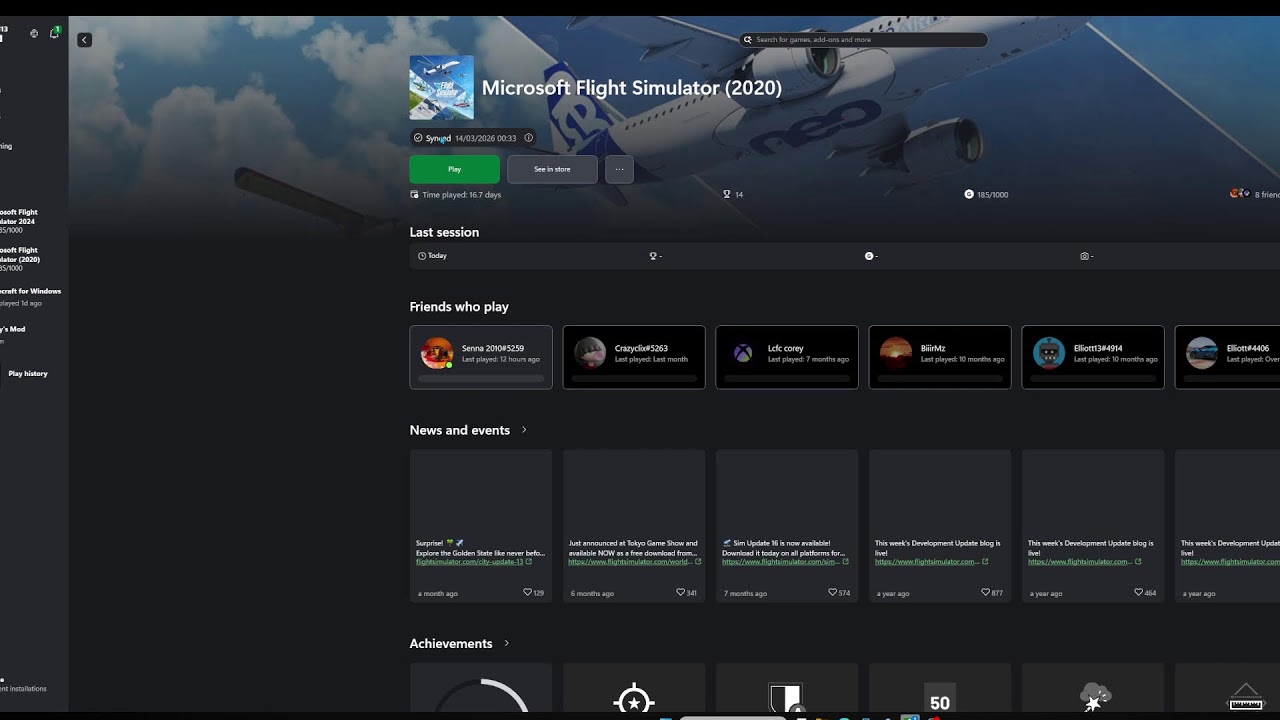Open the flightsimulator.com/city-update-13 link
The width and height of the screenshot is (1280, 720).
tap(470, 562)
